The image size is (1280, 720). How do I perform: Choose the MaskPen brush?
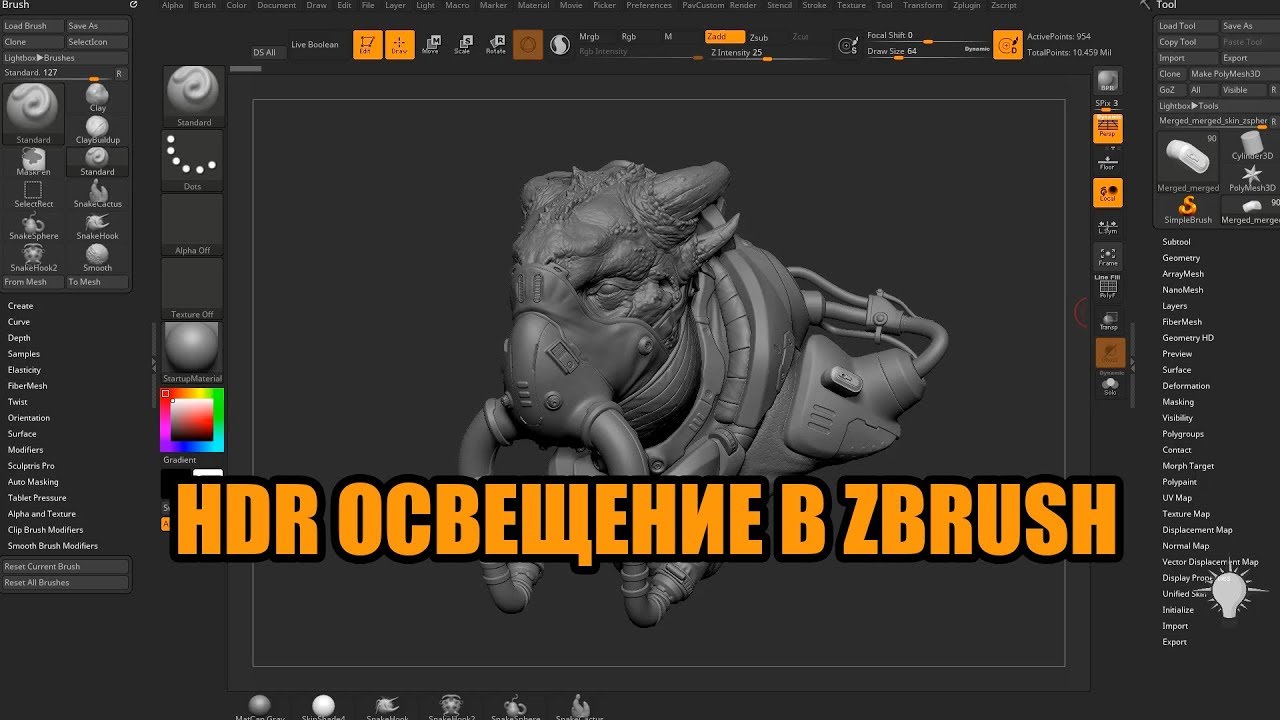33,161
